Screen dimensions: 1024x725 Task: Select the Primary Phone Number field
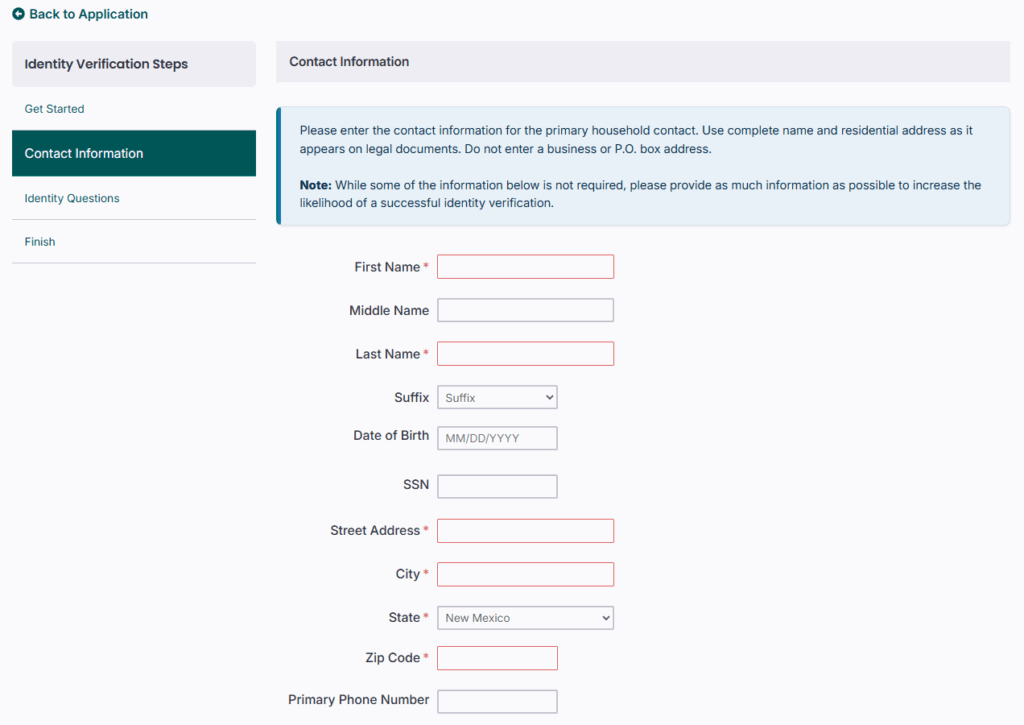[497, 701]
